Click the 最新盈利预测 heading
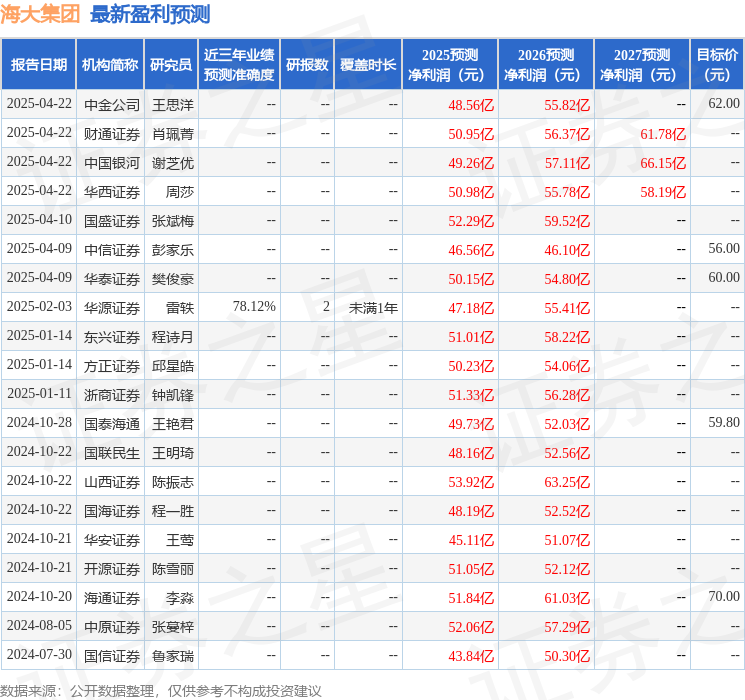Viewport: 745px width, 700px height. coord(150,14)
